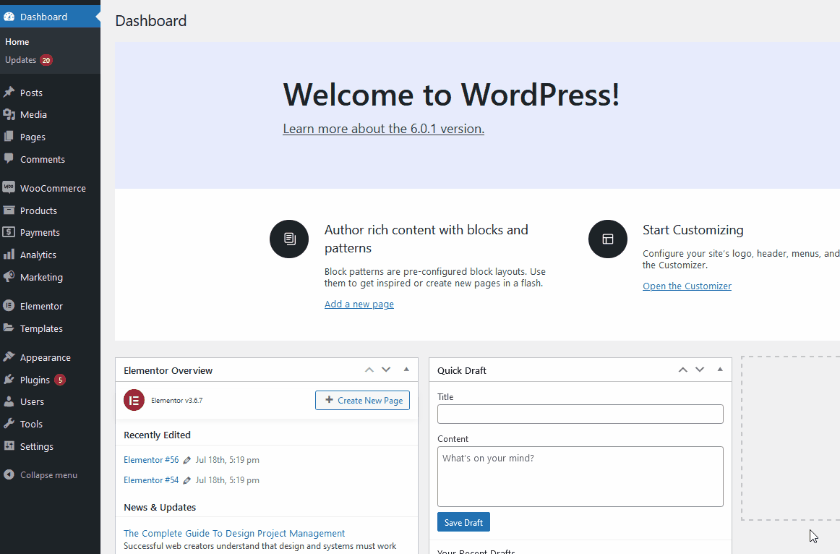Open the Templates menu label
840x554 pixels.
[x=41, y=329]
